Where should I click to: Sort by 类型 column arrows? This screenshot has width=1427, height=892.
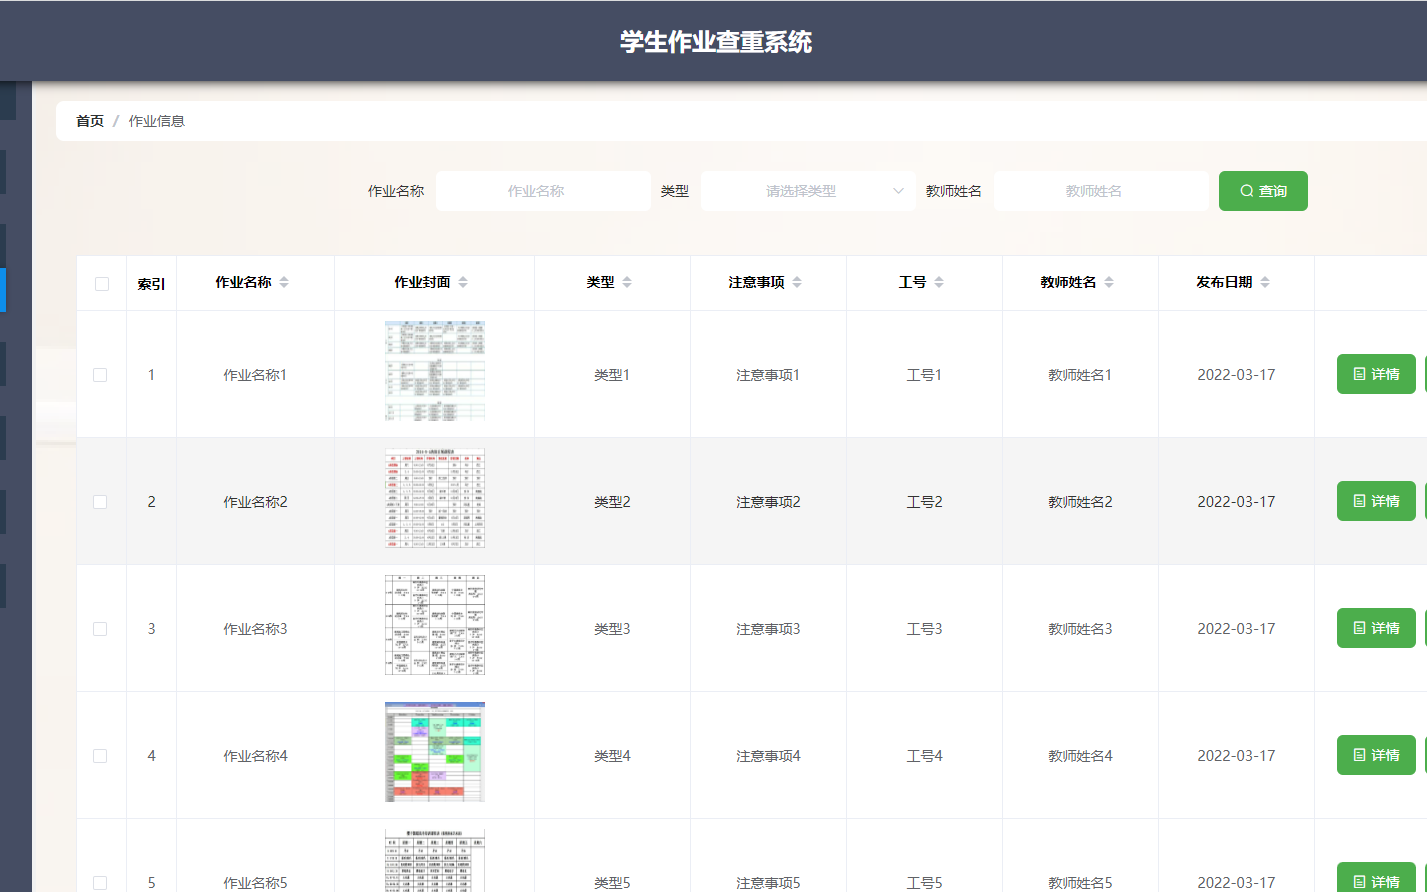[627, 283]
